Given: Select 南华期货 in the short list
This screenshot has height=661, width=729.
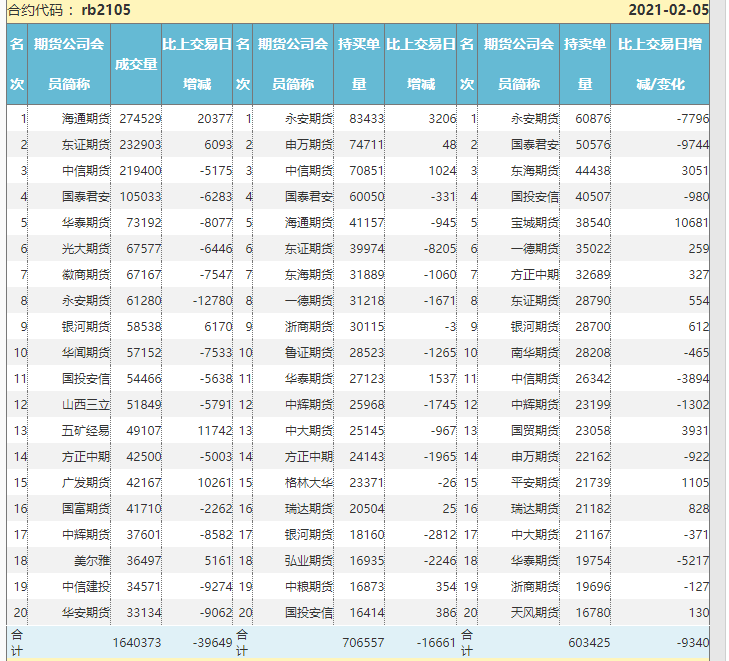Looking at the screenshot, I should [x=535, y=353].
